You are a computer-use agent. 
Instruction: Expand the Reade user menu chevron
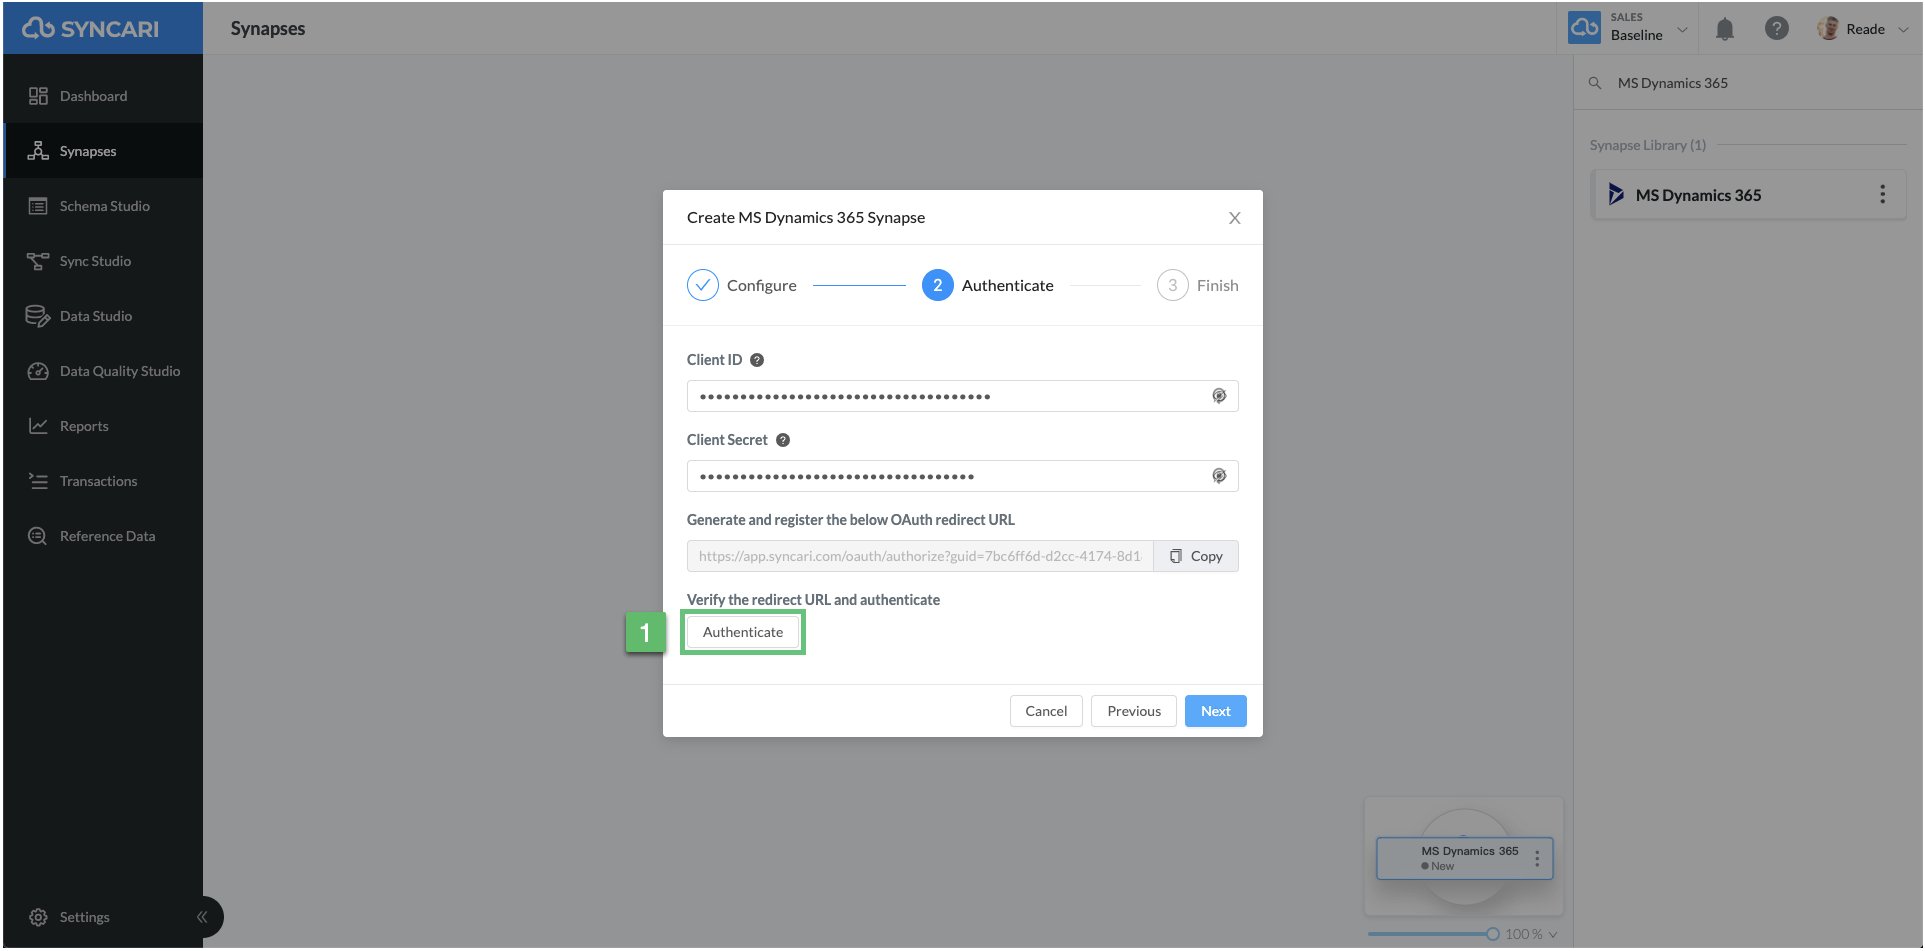(1903, 29)
